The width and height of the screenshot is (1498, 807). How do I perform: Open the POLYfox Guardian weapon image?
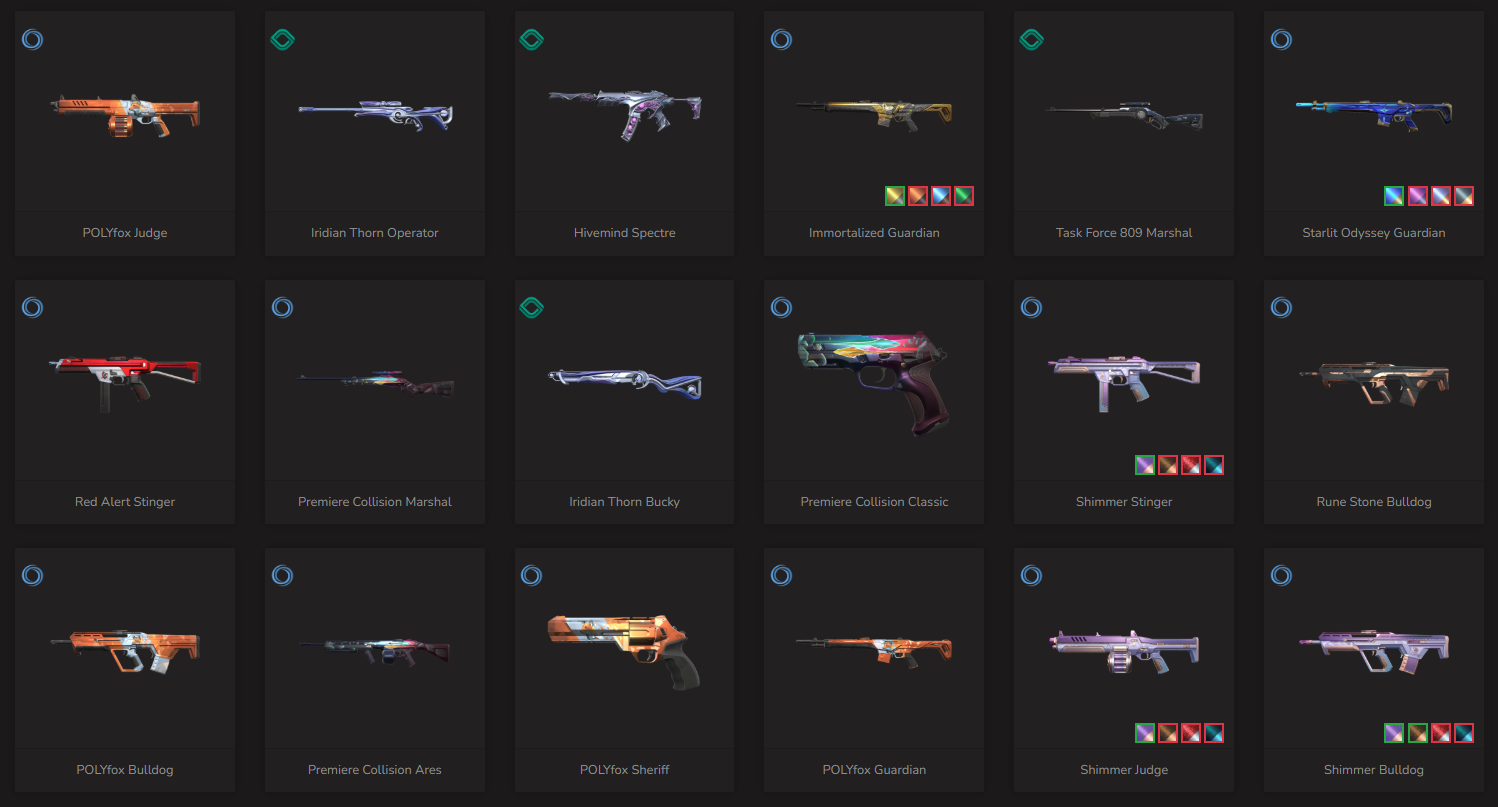point(873,648)
